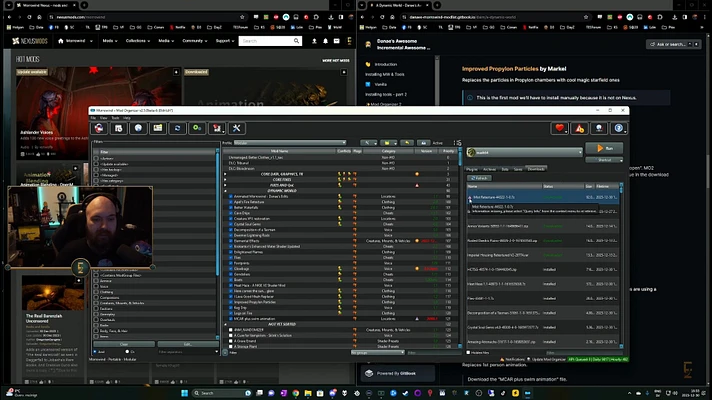Screen dimensions: 712x400
Task: Open the filter separators dropdown
Action: [x=188, y=351]
